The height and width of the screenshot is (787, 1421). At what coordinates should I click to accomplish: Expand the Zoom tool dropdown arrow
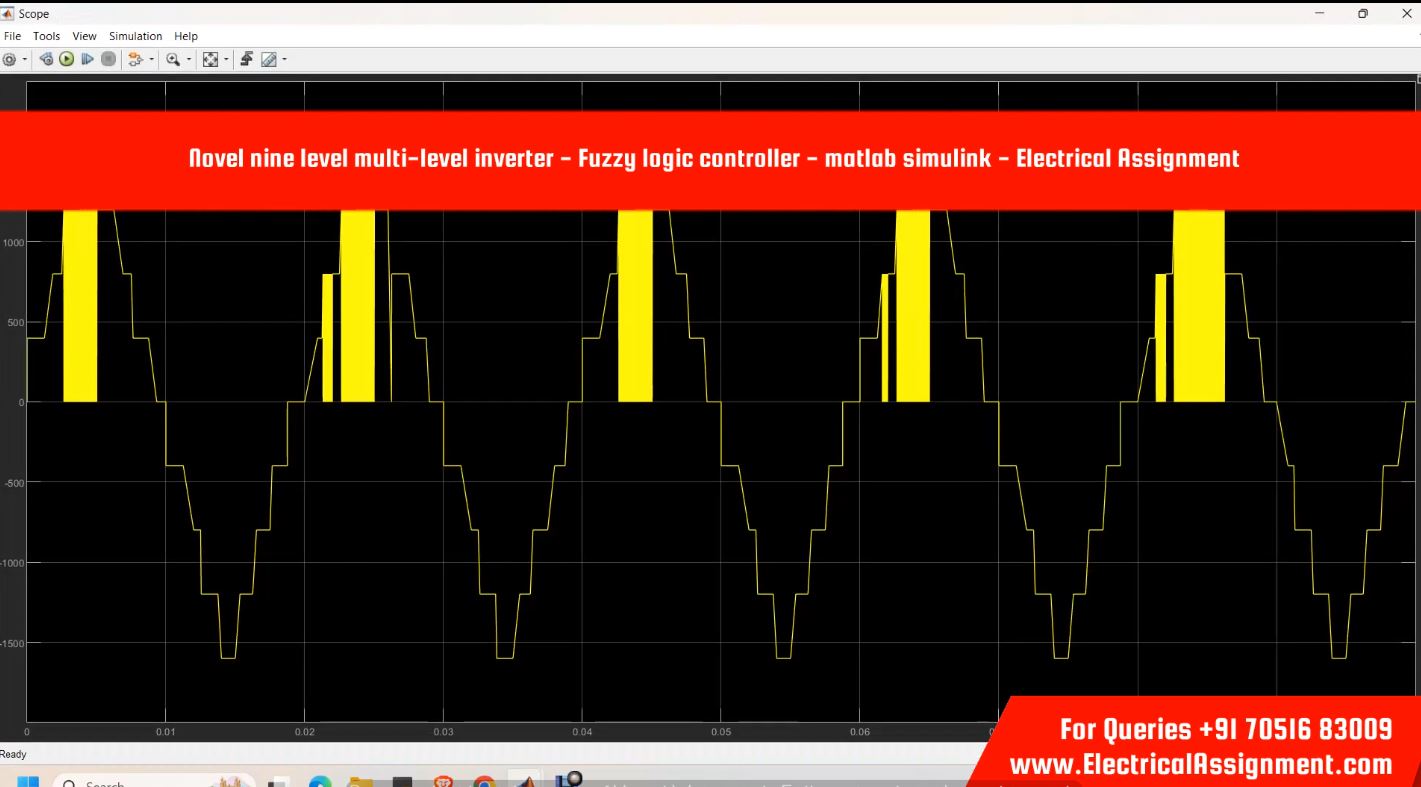pos(188,59)
